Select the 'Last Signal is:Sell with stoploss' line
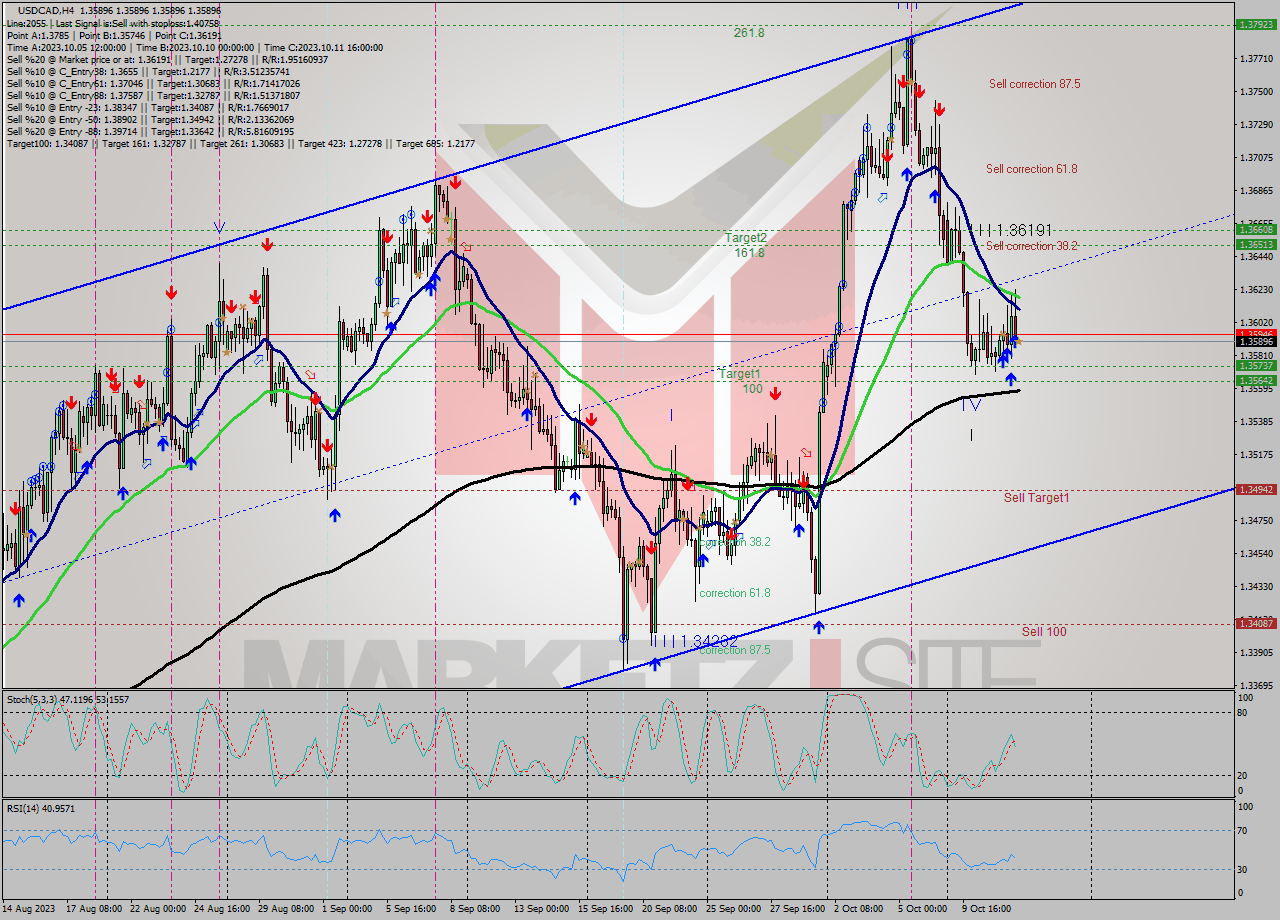Image resolution: width=1280 pixels, height=920 pixels. point(112,23)
